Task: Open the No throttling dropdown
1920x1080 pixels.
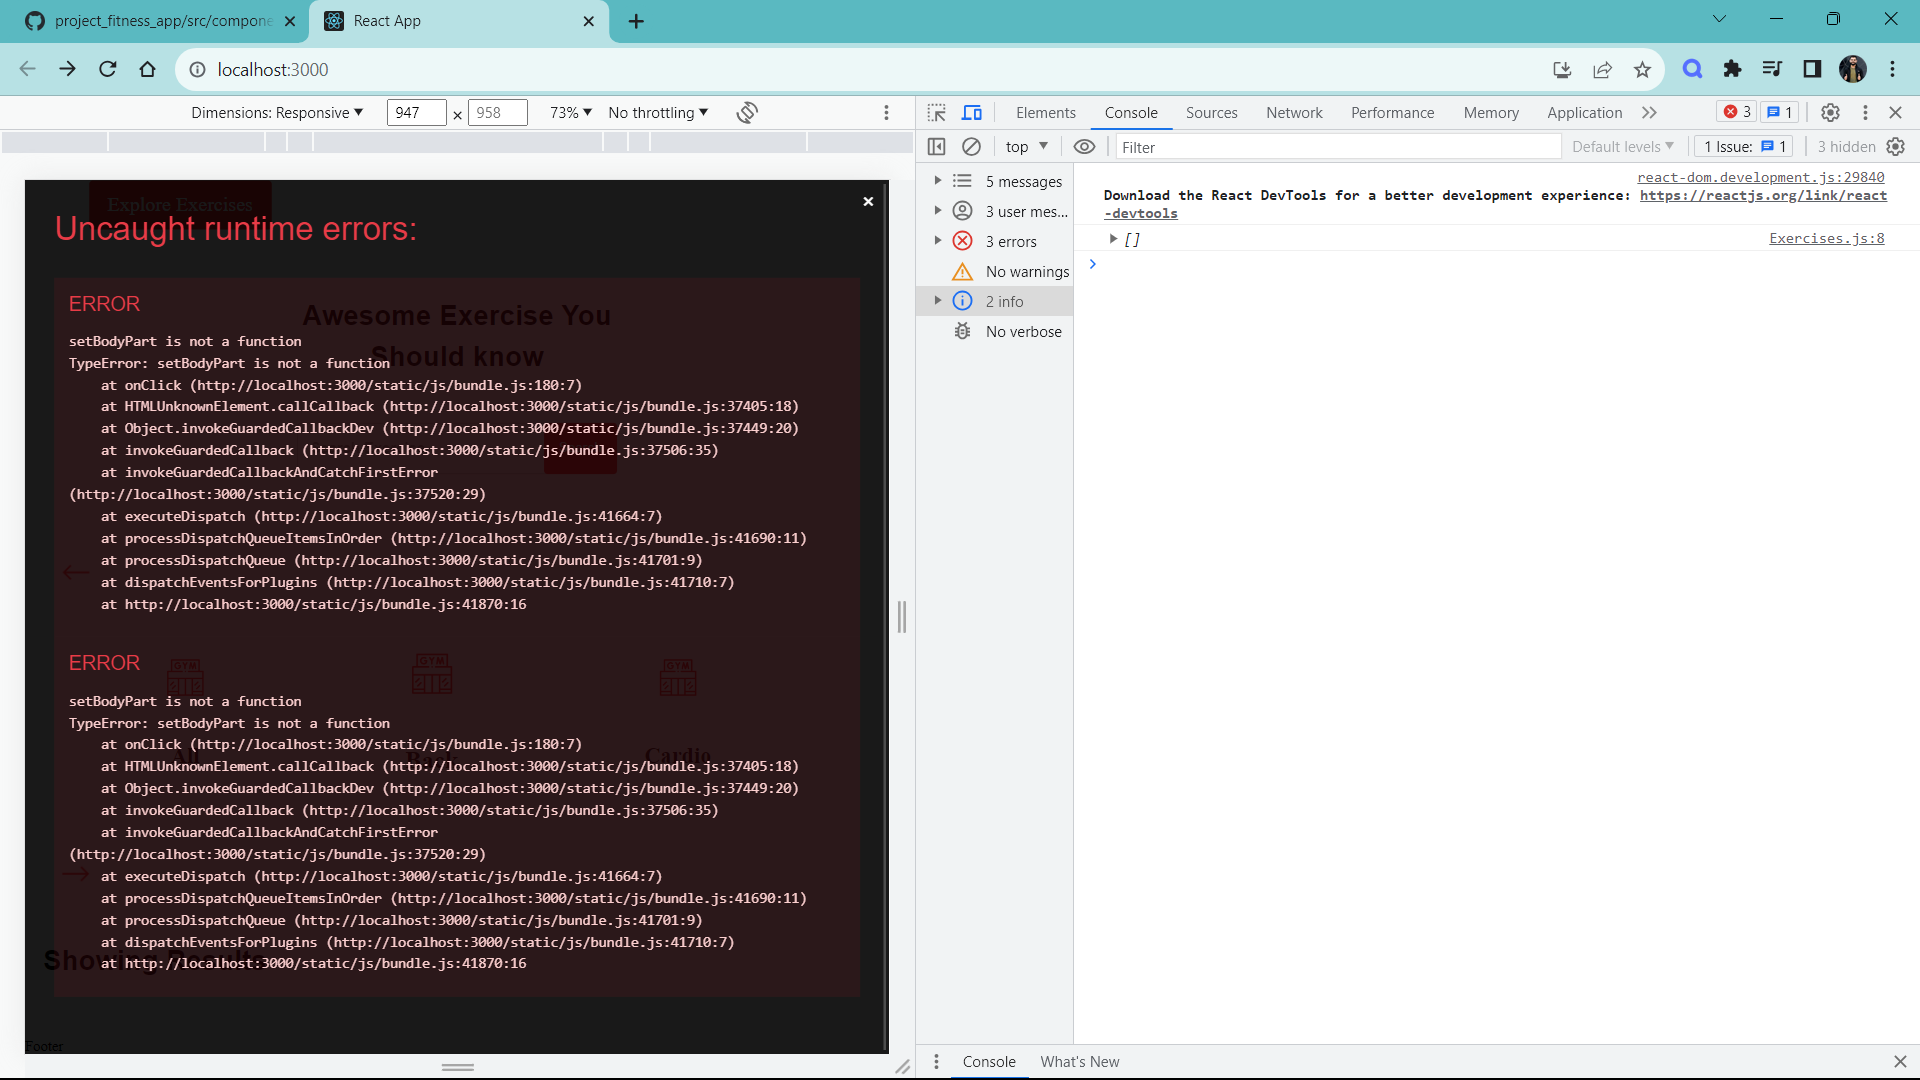Action: click(x=657, y=112)
